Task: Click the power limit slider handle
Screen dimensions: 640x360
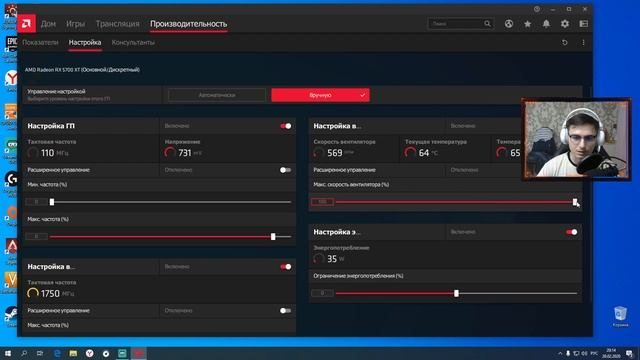Action: pyautogui.click(x=456, y=293)
